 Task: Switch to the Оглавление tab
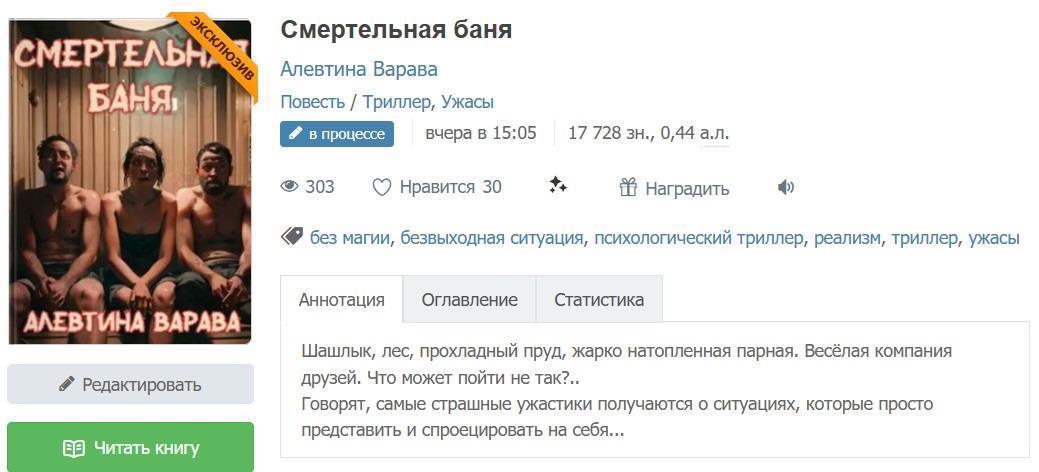point(469,299)
